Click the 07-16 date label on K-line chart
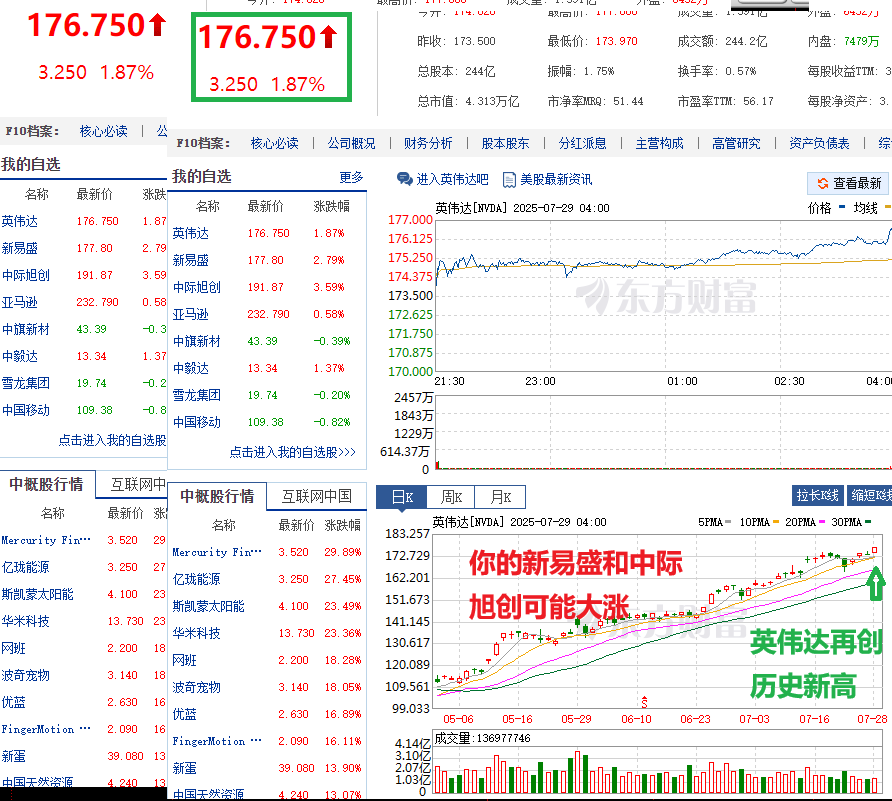 [x=814, y=719]
